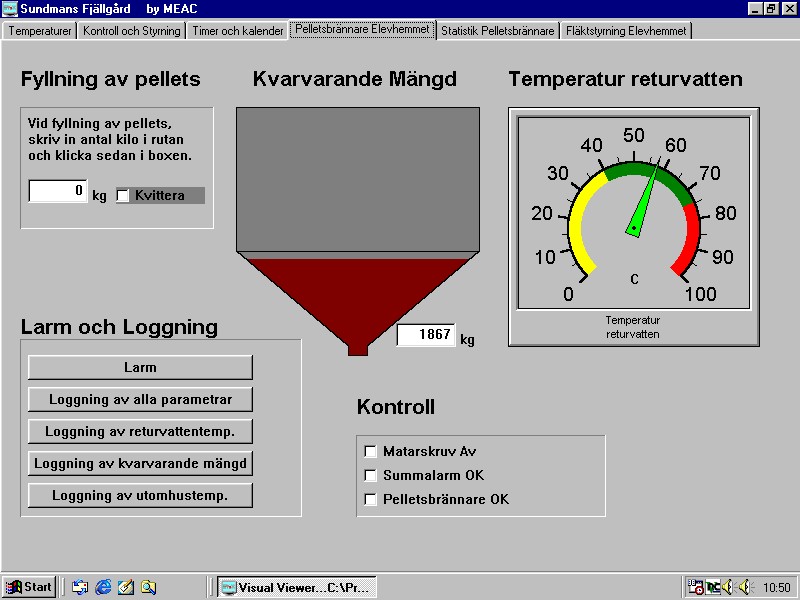Image resolution: width=800 pixels, height=600 pixels.
Task: Click the 10:50 system clock
Action: tap(777, 588)
